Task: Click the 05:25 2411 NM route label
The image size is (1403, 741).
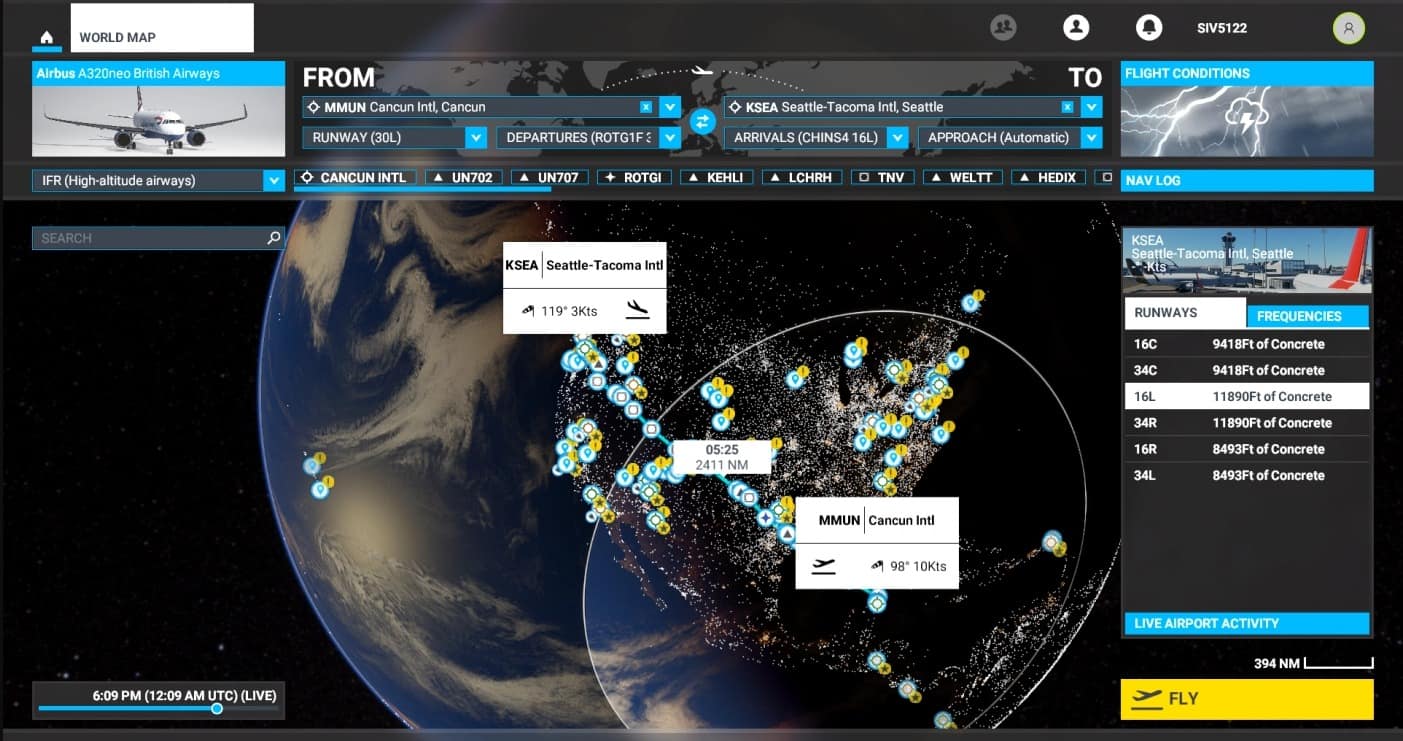Action: 721,457
